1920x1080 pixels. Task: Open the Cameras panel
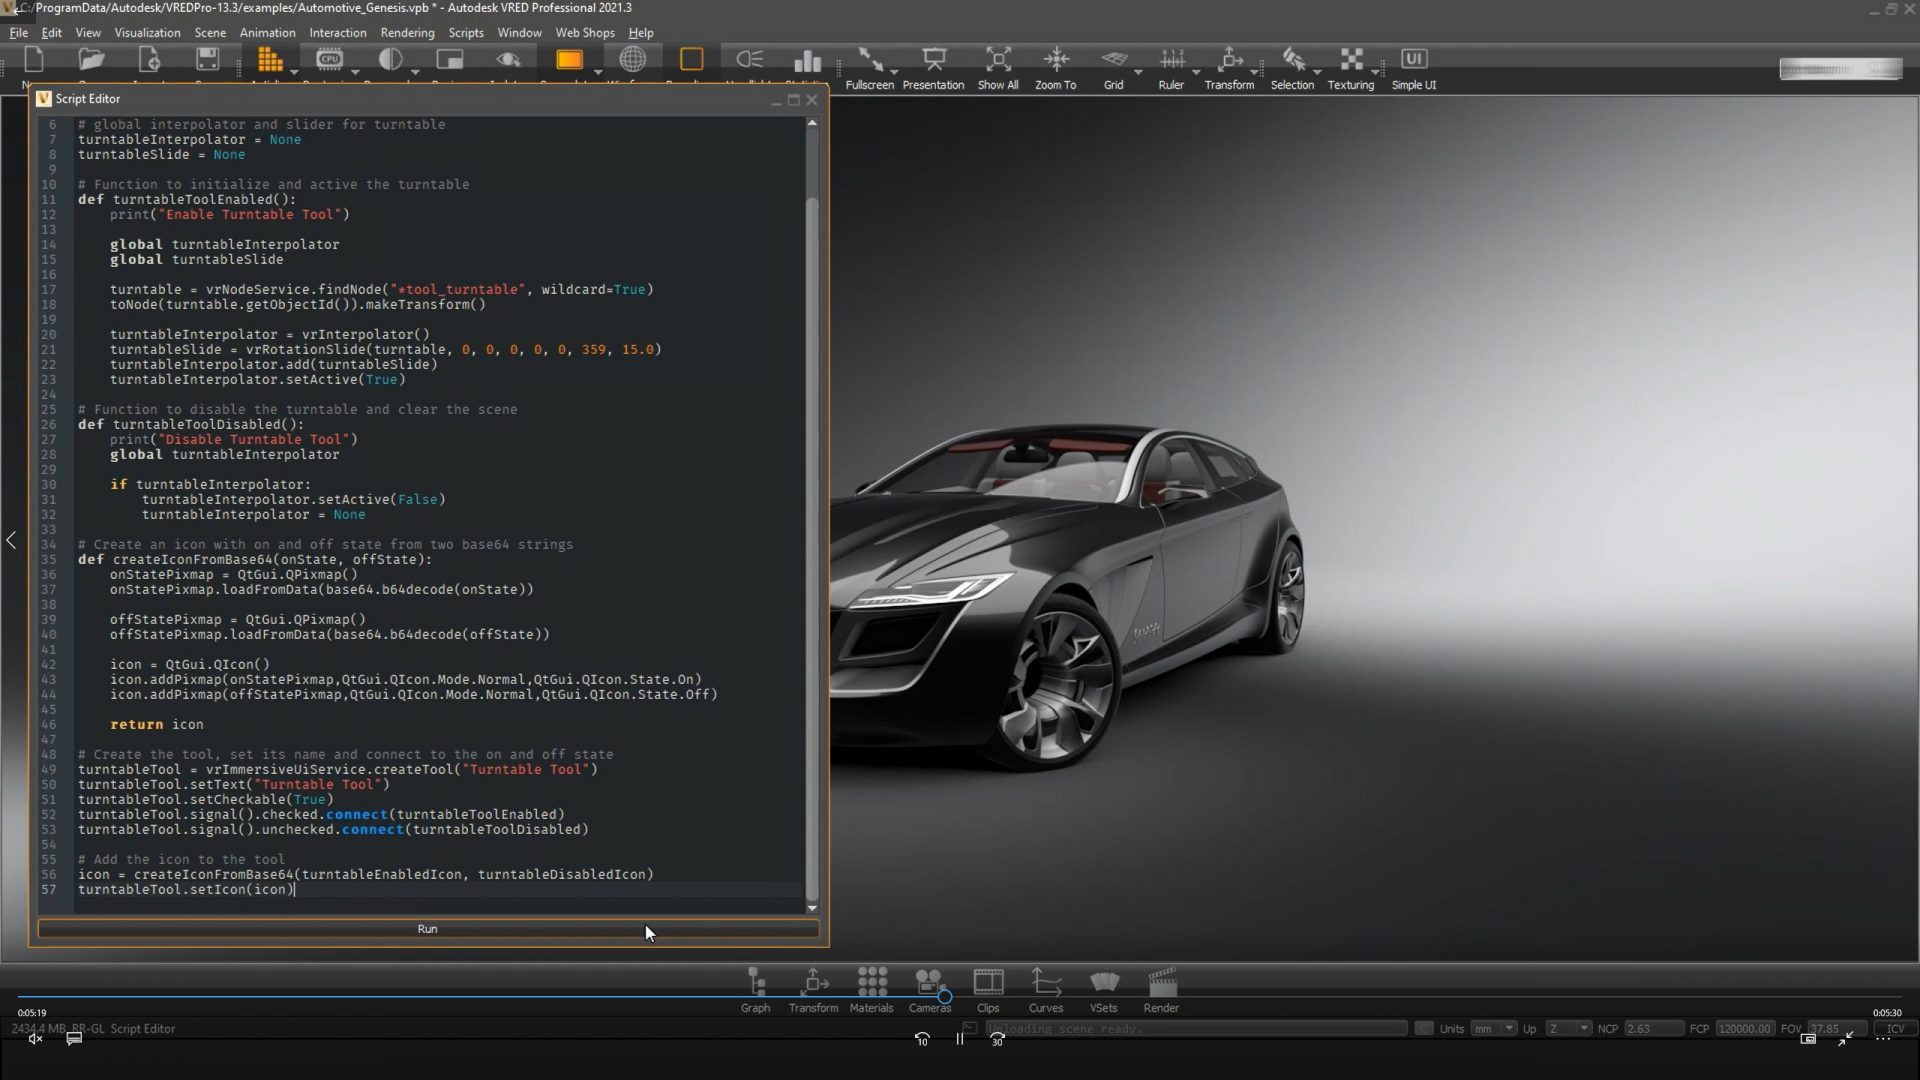928,988
